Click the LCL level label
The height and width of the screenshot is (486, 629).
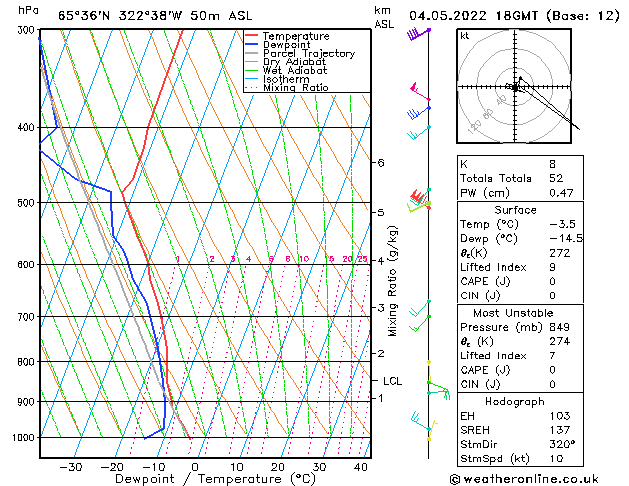point(392,381)
